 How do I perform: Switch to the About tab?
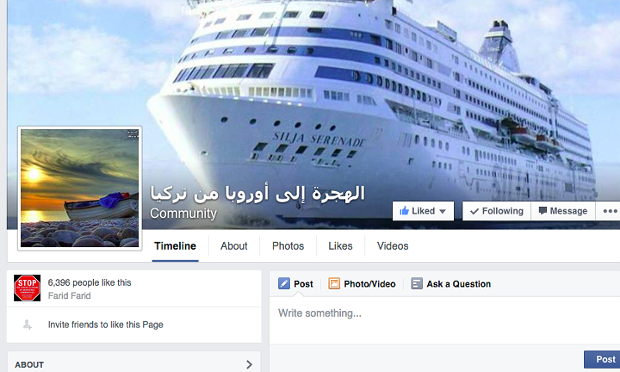234,246
